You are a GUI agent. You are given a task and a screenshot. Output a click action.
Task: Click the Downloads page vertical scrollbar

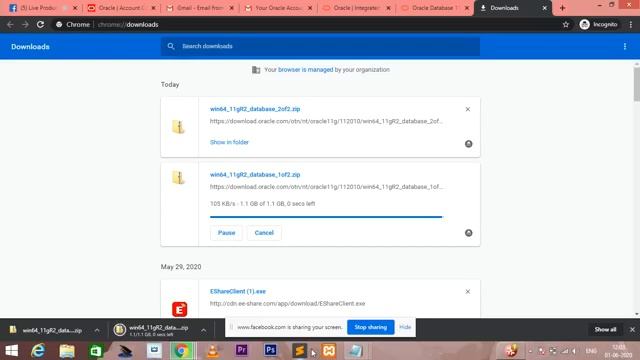(636, 84)
